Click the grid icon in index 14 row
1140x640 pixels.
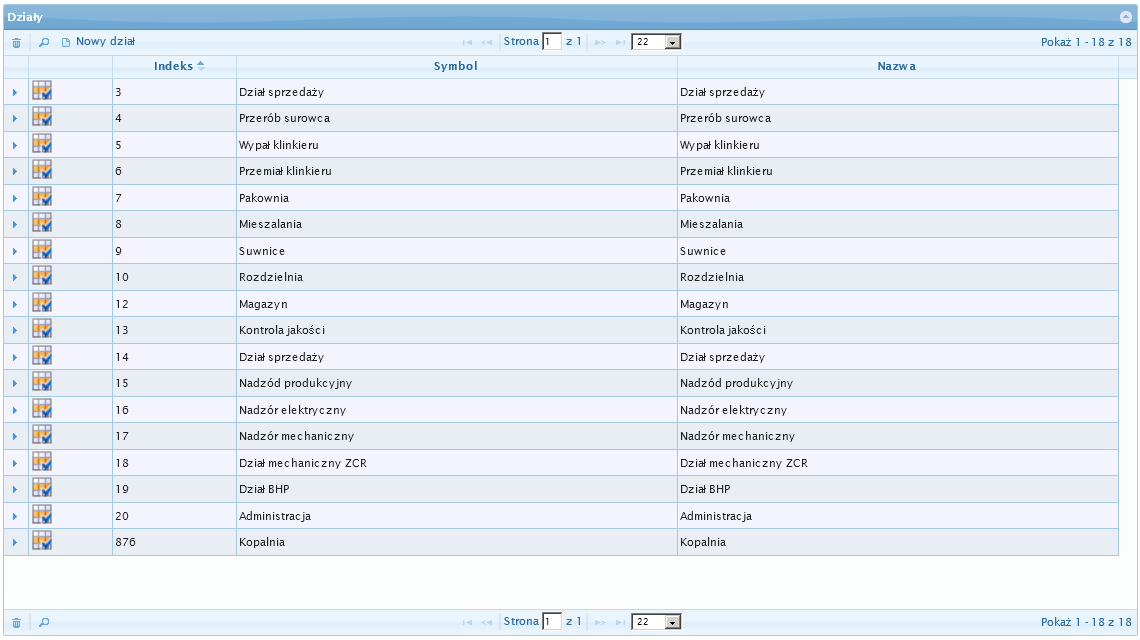pos(42,356)
